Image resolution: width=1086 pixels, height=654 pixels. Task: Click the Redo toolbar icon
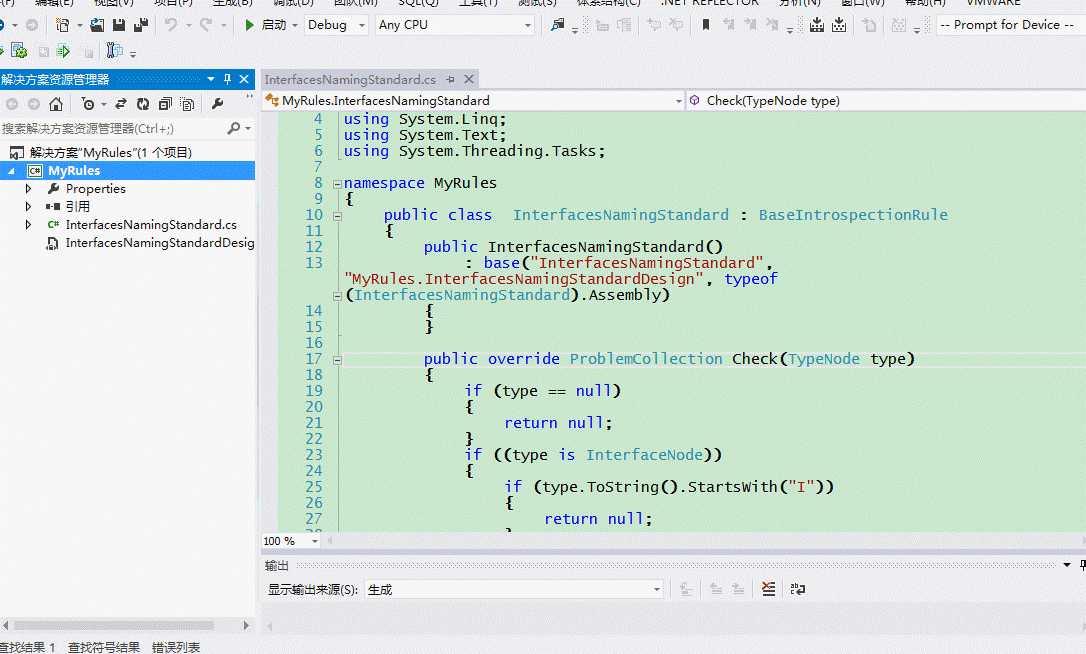click(x=206, y=26)
